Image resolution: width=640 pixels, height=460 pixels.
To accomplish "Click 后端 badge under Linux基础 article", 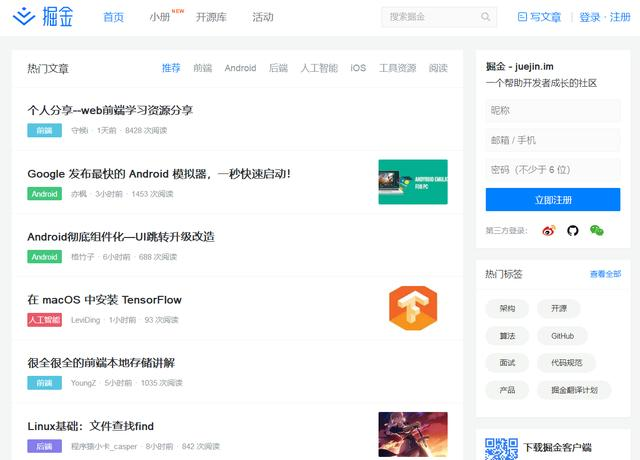I will 44,446.
